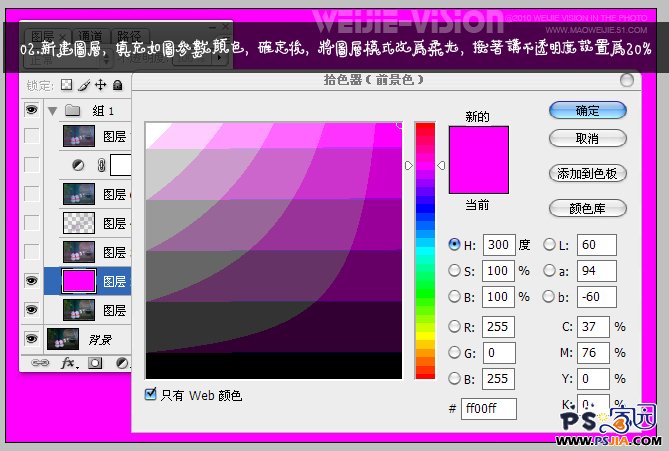669x451 pixels.
Task: Select the Lab a radio button
Action: point(549,270)
